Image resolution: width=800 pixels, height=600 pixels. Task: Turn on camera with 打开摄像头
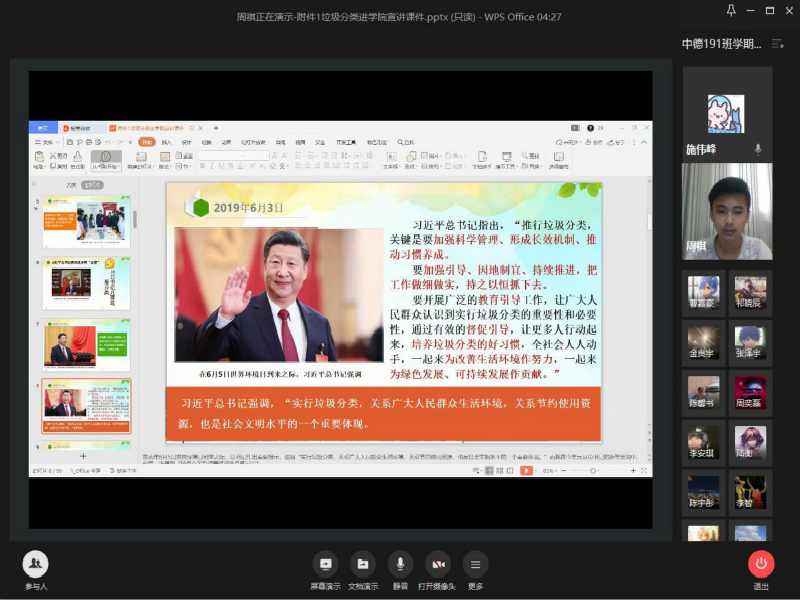coord(438,564)
